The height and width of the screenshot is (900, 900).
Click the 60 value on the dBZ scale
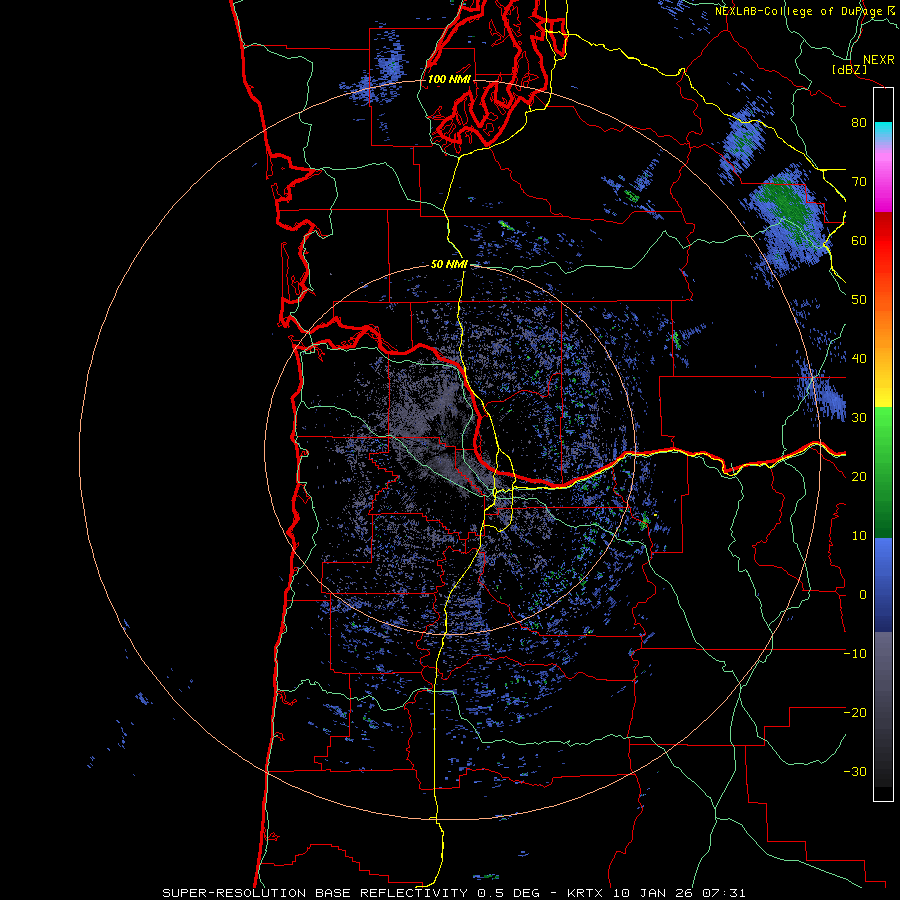click(859, 240)
